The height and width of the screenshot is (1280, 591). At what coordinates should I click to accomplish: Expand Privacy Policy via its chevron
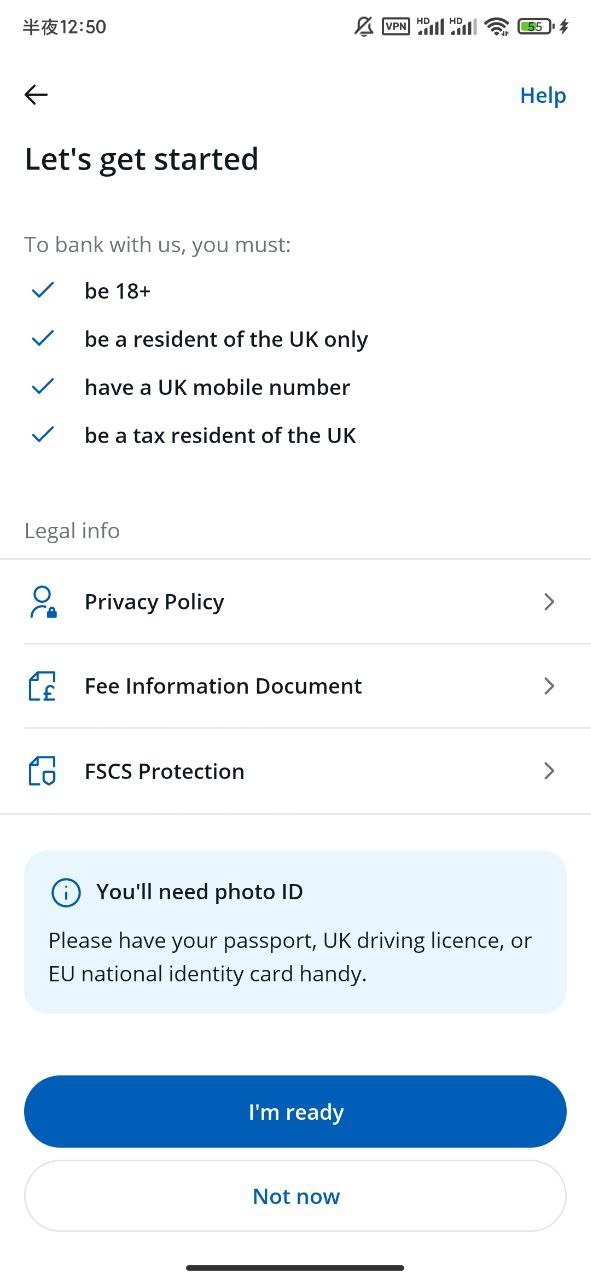[x=549, y=602]
